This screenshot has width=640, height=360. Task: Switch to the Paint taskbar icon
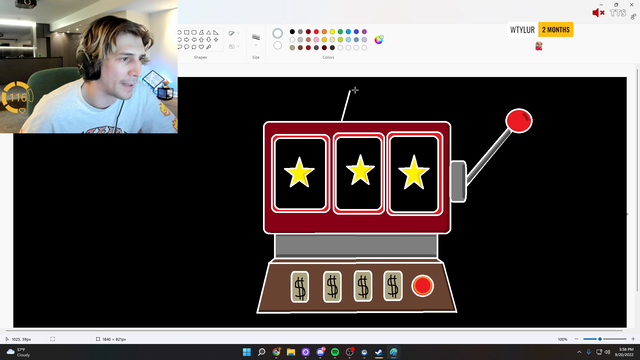[x=393, y=352]
